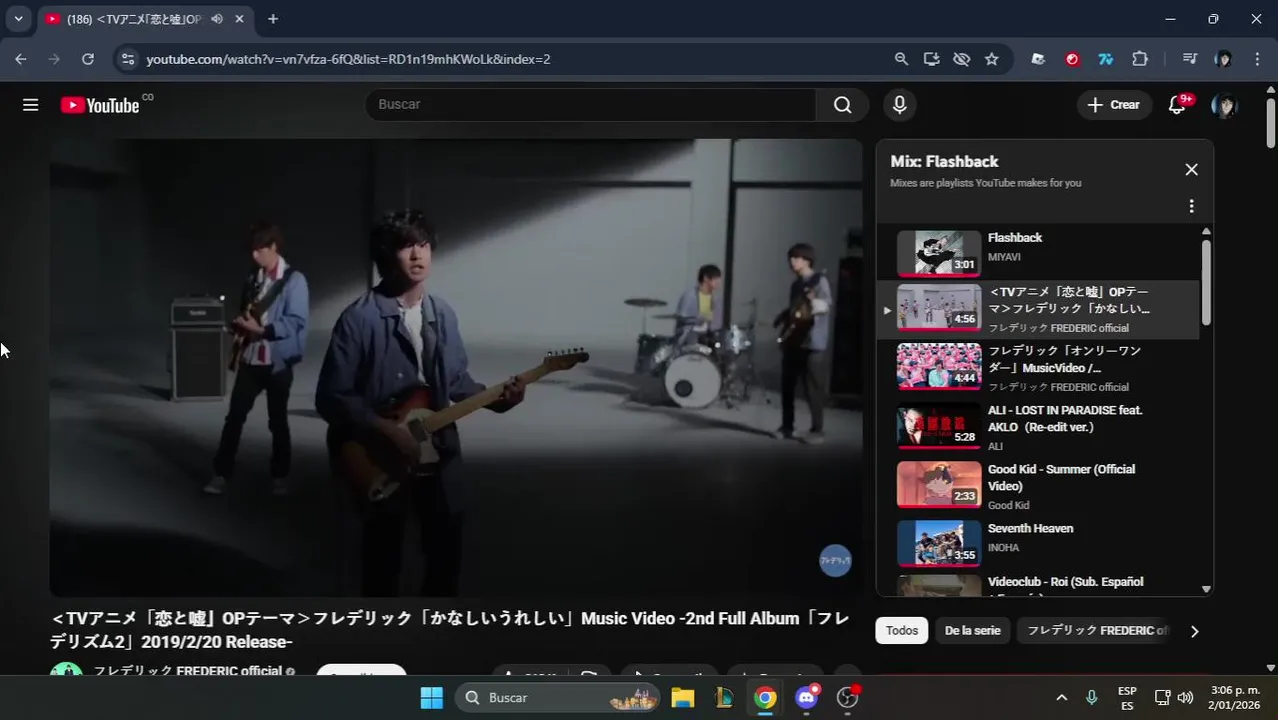1278x720 pixels.
Task: Open the volume tray speaker icon
Action: pos(1186,697)
